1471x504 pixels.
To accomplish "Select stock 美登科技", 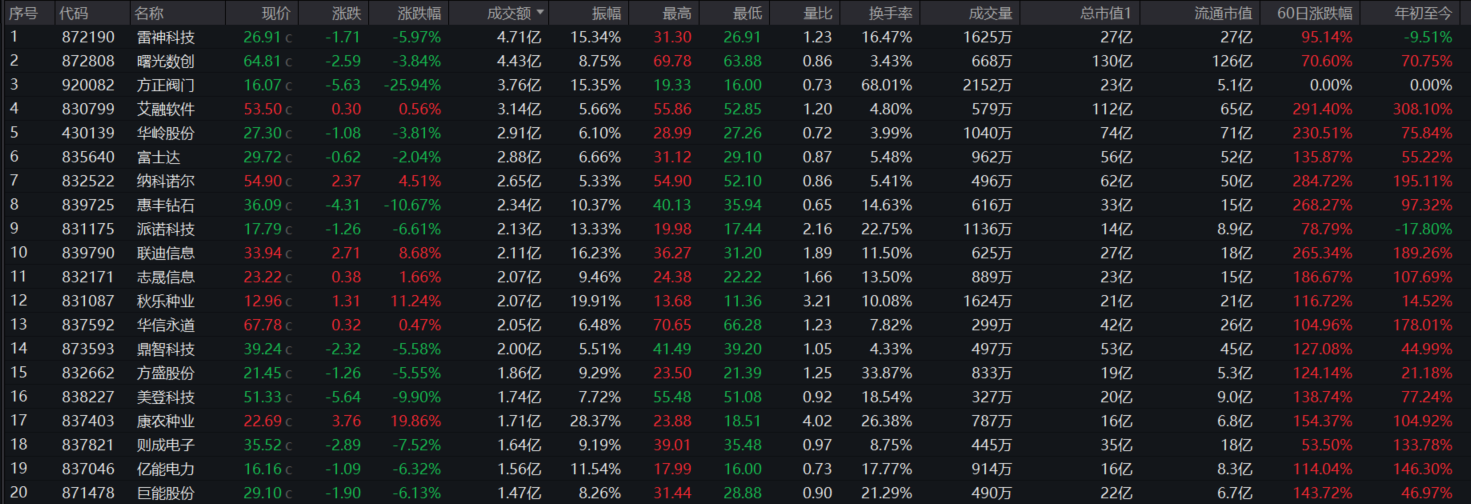I will coord(166,397).
